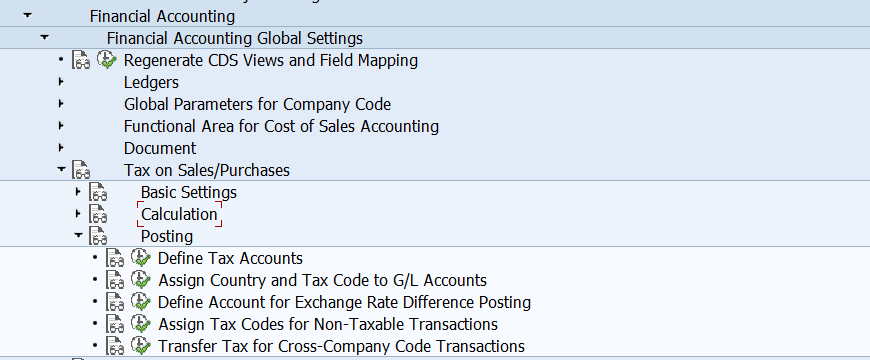Open documentation for Transfer Tax for Cross-Company Code

click(115, 346)
